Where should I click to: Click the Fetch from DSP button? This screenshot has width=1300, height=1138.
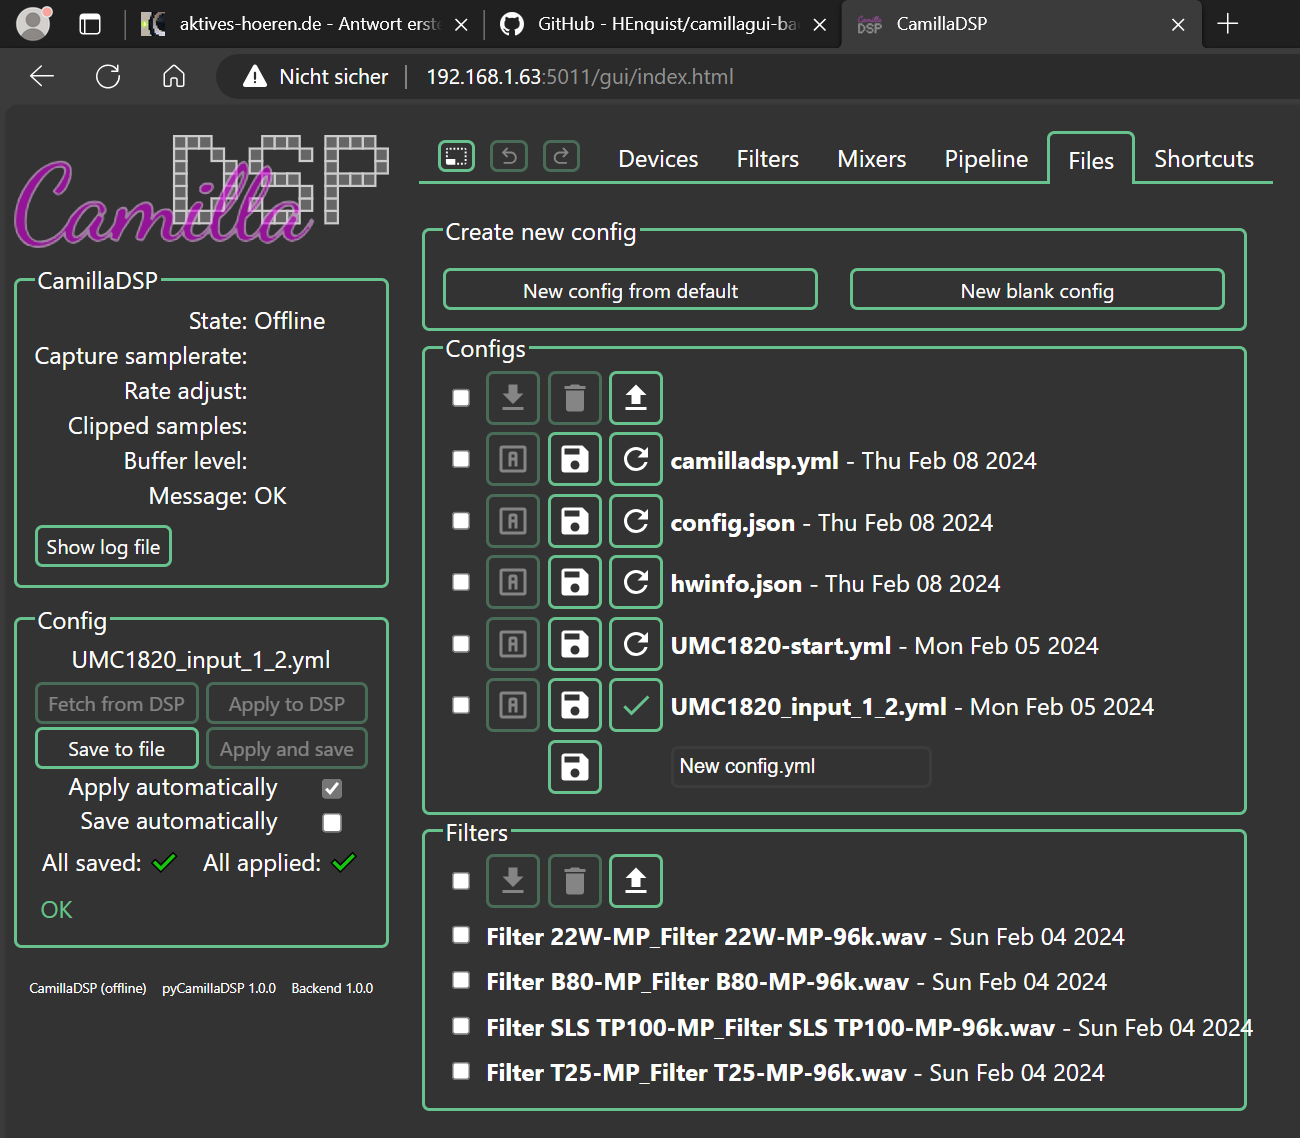117,704
